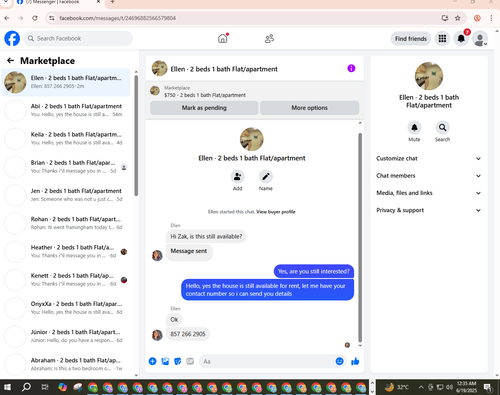Open the Messenger browser tab
Screen dimensions: 500x395
click(58, 2)
